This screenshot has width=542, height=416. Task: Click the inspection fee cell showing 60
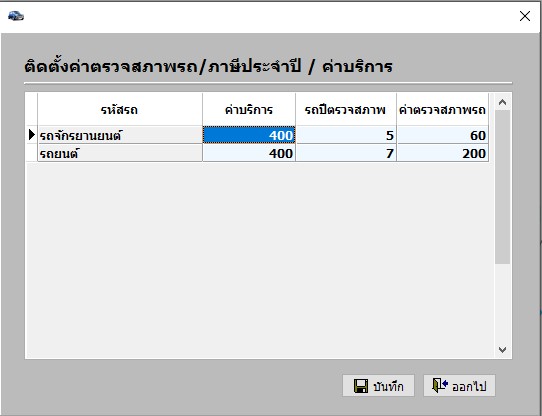pyautogui.click(x=442, y=135)
